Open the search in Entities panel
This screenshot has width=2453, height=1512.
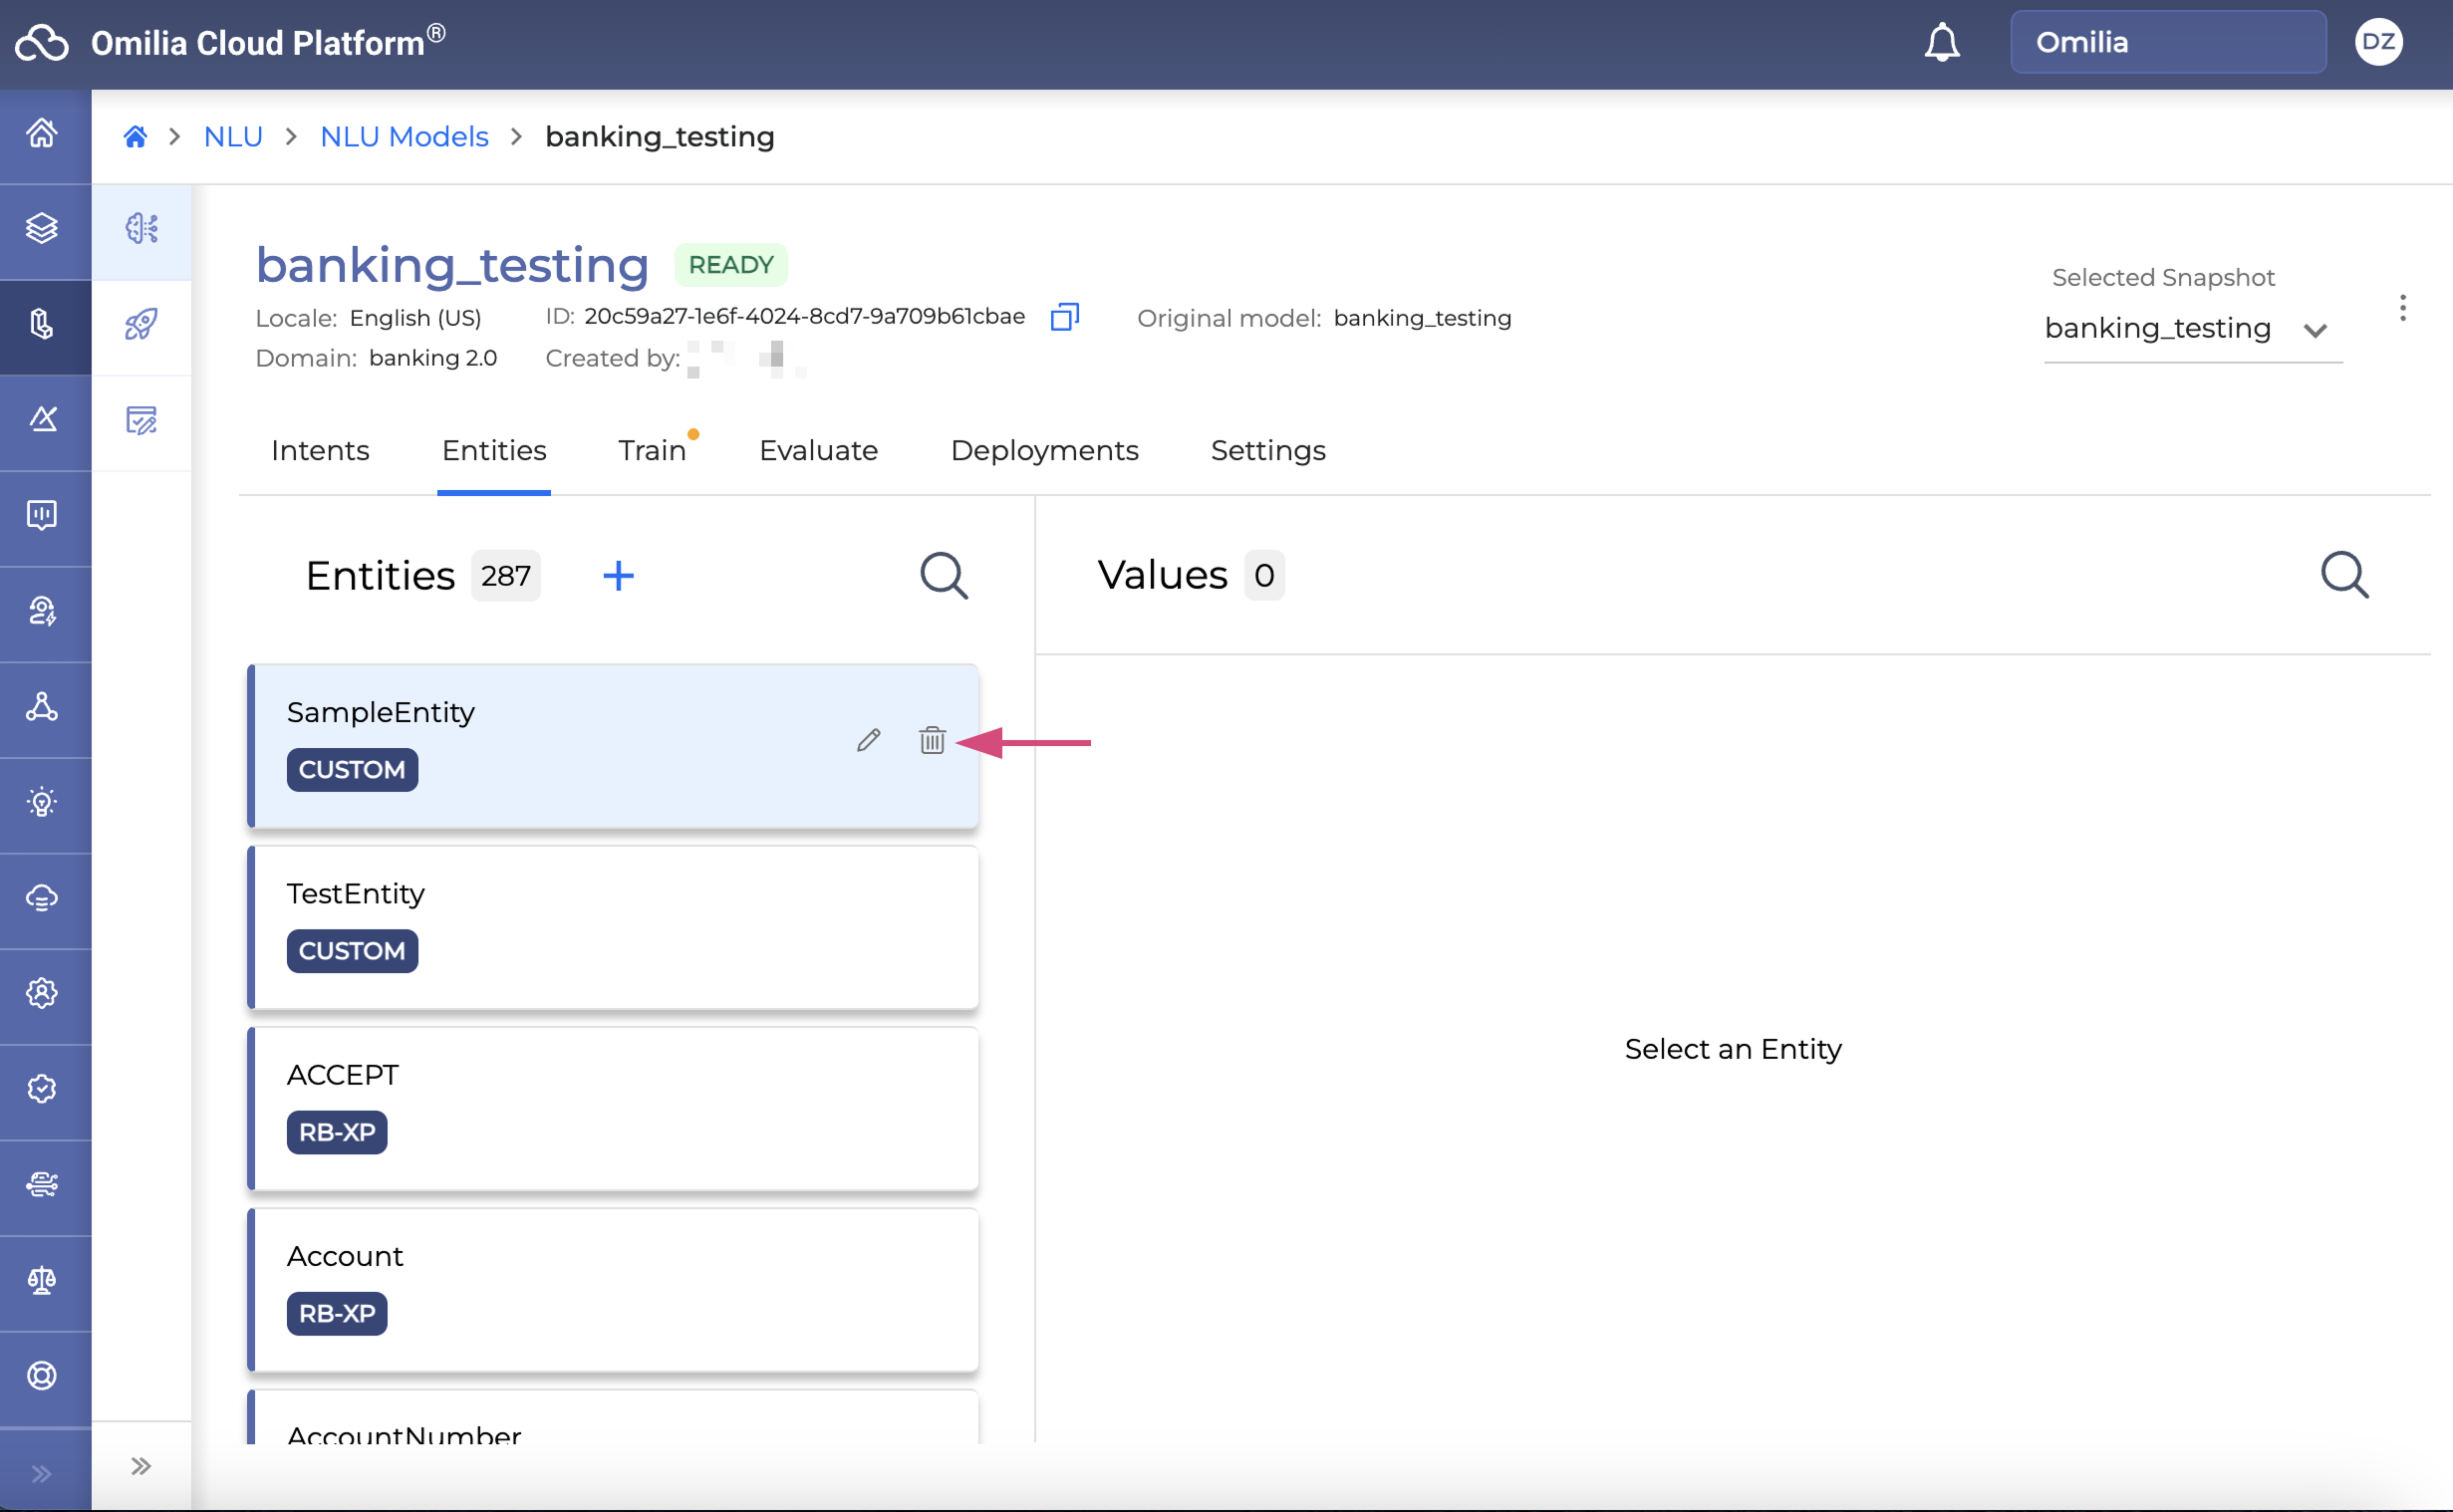[943, 575]
